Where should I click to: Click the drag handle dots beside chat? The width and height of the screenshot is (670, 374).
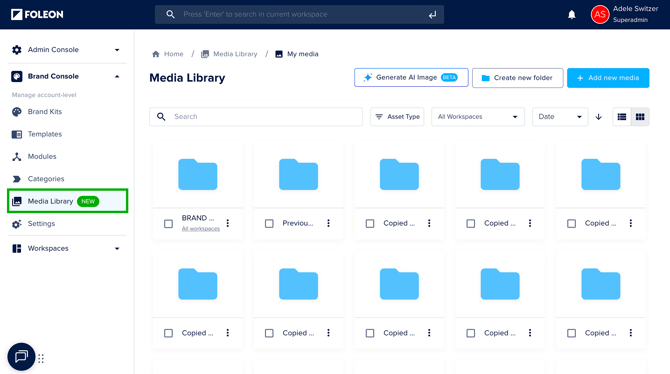tap(41, 358)
